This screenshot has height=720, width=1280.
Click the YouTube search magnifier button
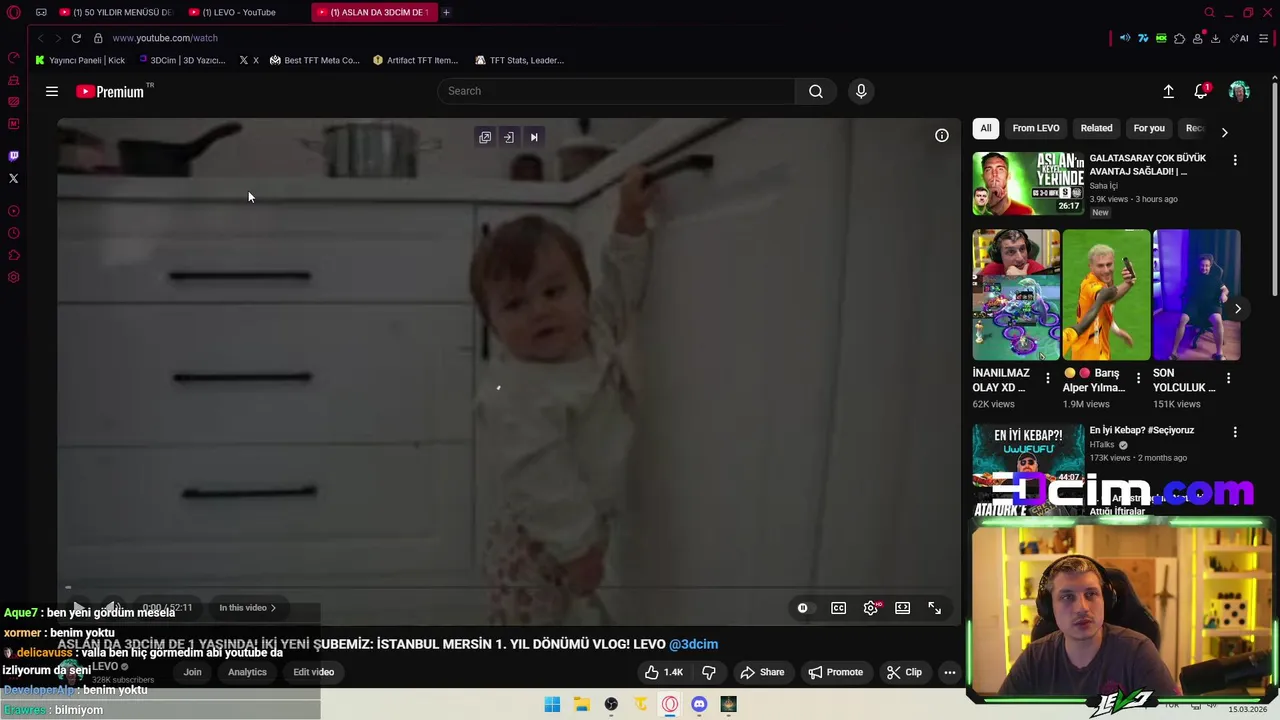click(x=816, y=91)
